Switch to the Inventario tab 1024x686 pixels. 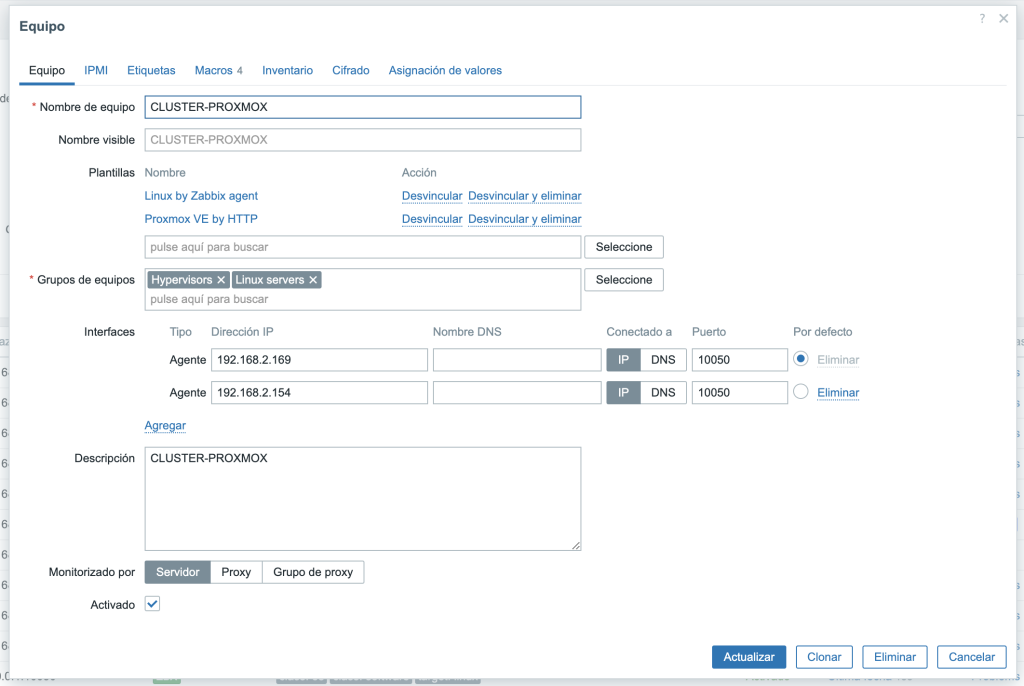pos(287,70)
